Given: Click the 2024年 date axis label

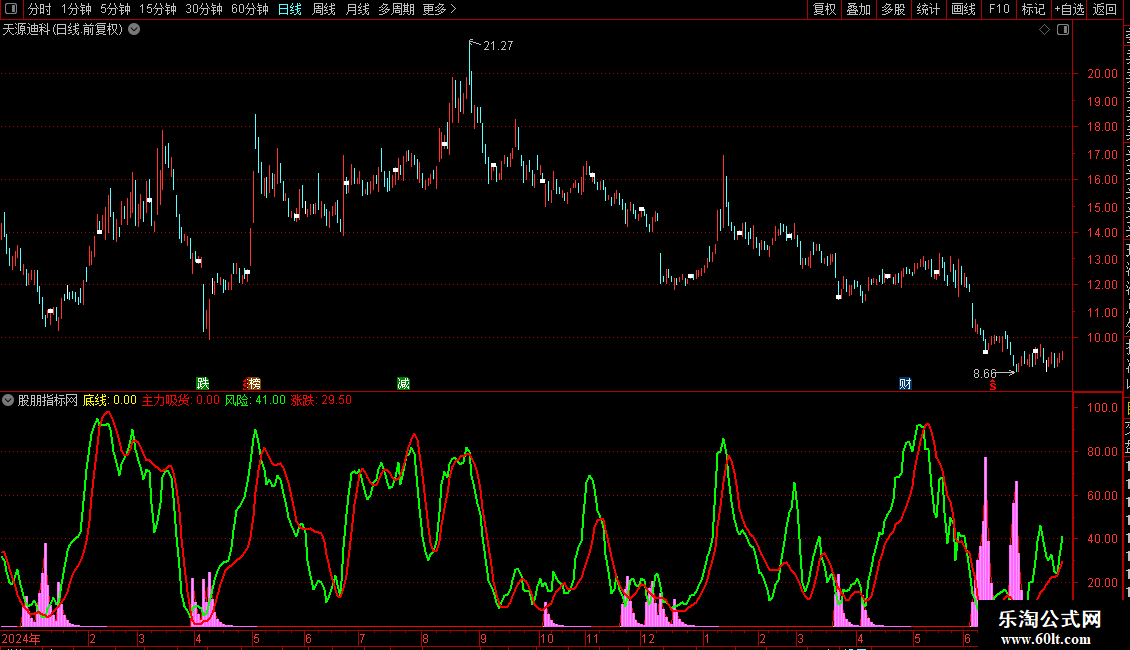Looking at the screenshot, I should click(21, 638).
